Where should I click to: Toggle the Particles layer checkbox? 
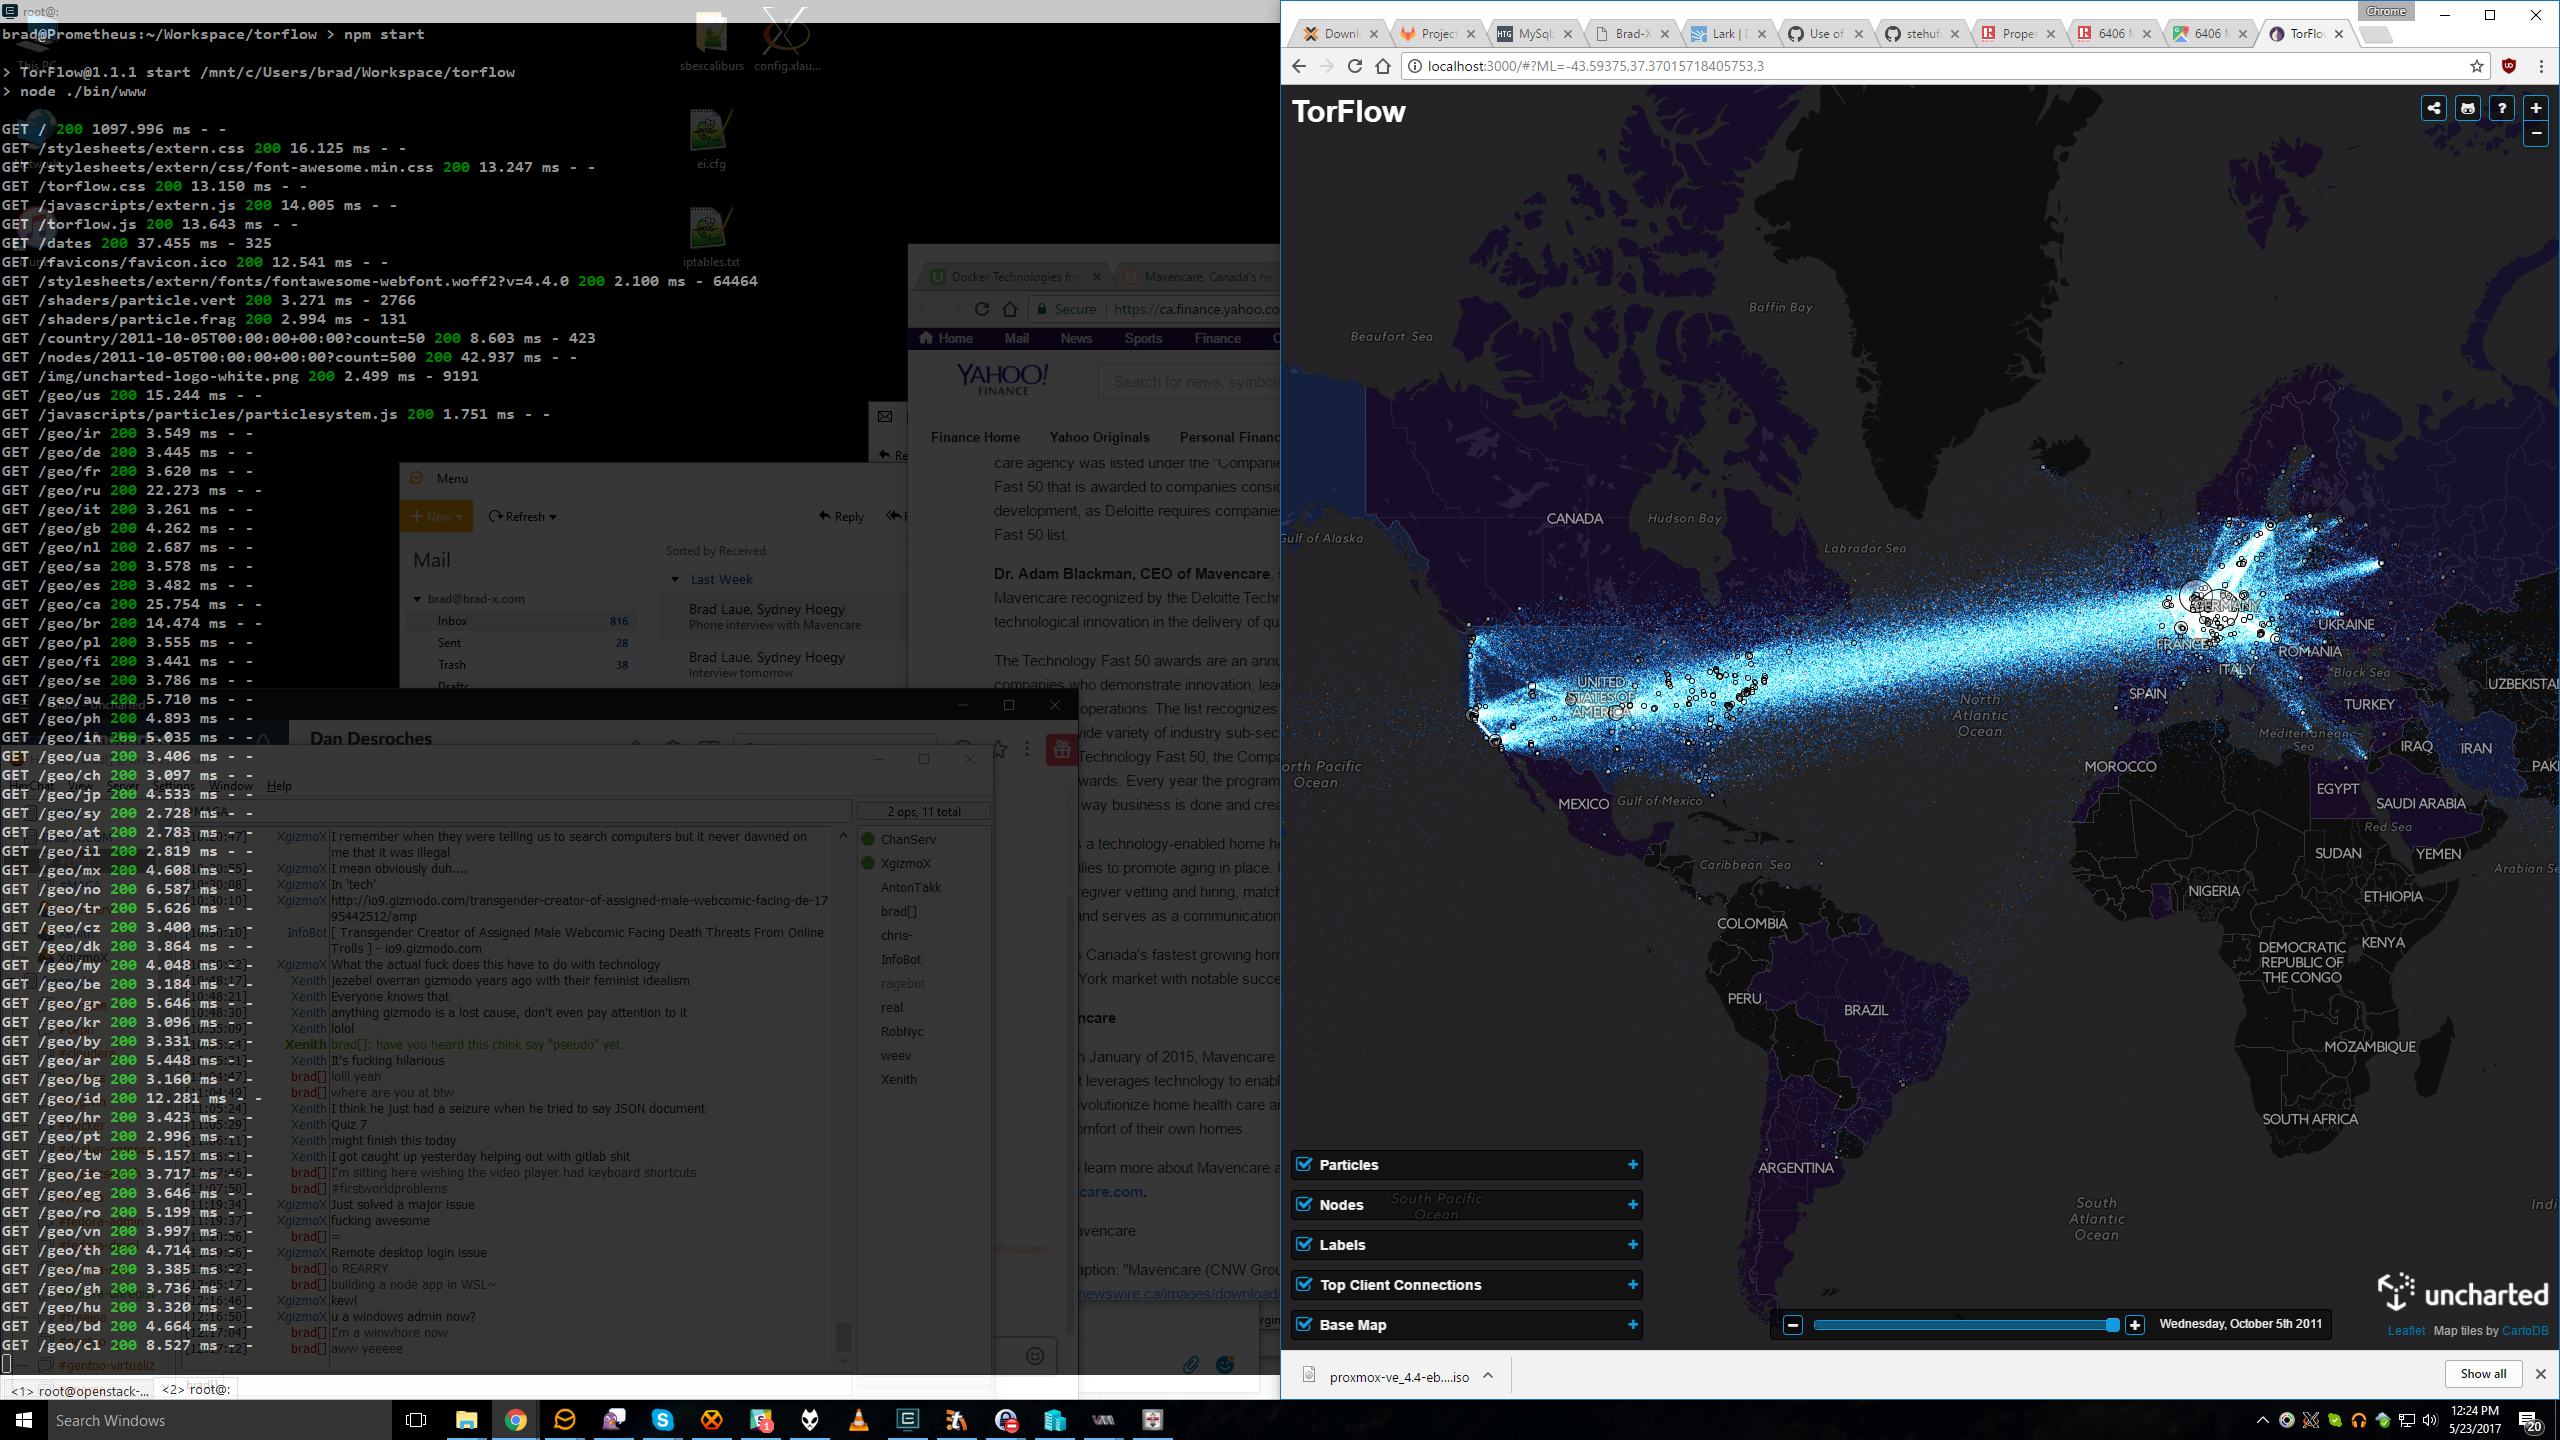[x=1304, y=1164]
